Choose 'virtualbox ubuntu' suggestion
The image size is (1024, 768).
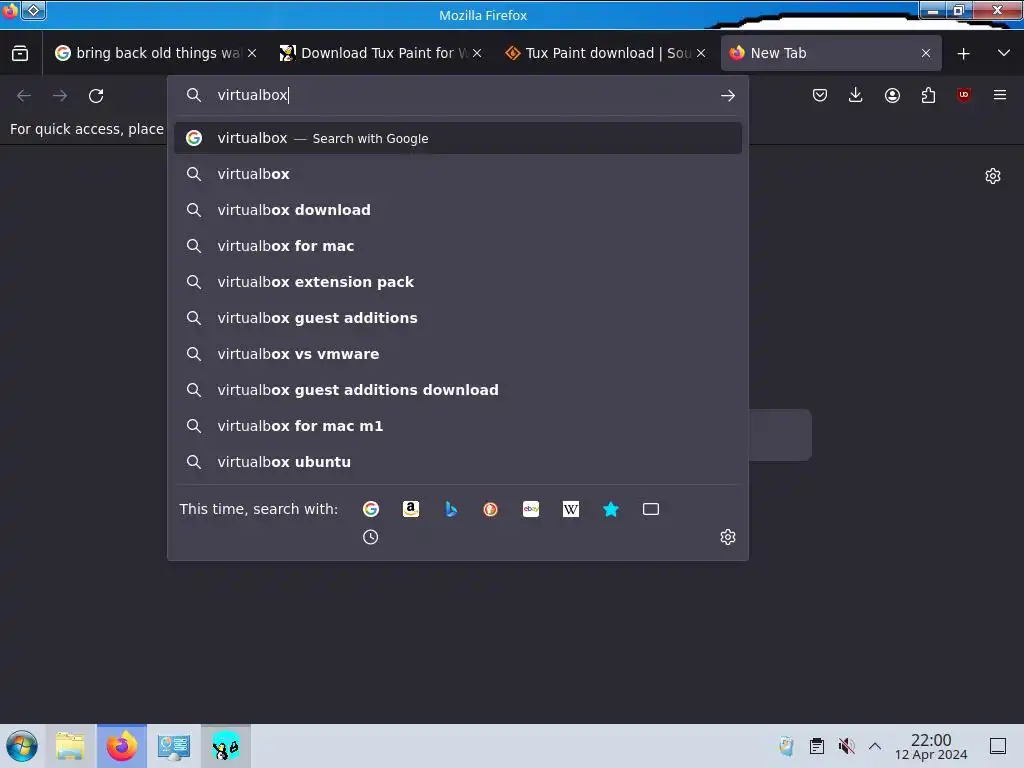[458, 462]
